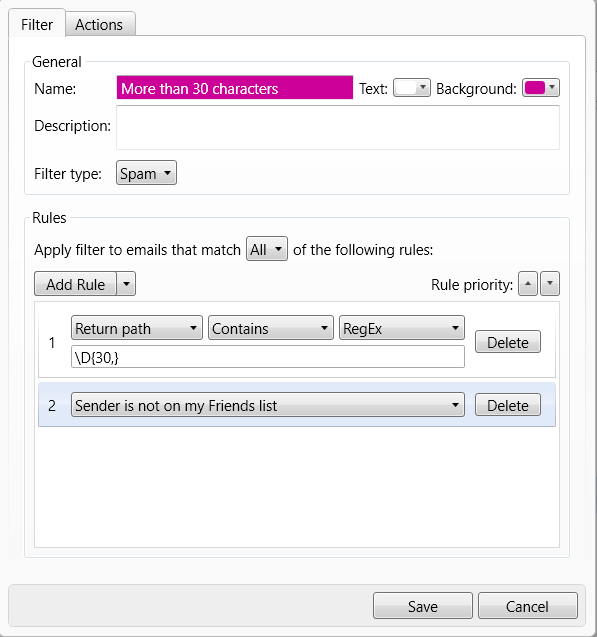Open Add Rule split-button arrow
Image resolution: width=597 pixels, height=637 pixels.
(126, 284)
